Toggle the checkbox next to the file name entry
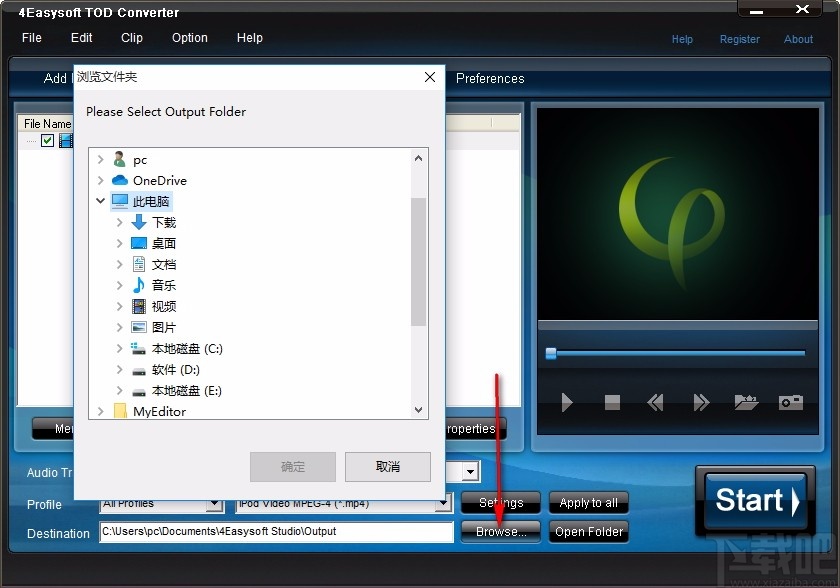840x588 pixels. 47,140
